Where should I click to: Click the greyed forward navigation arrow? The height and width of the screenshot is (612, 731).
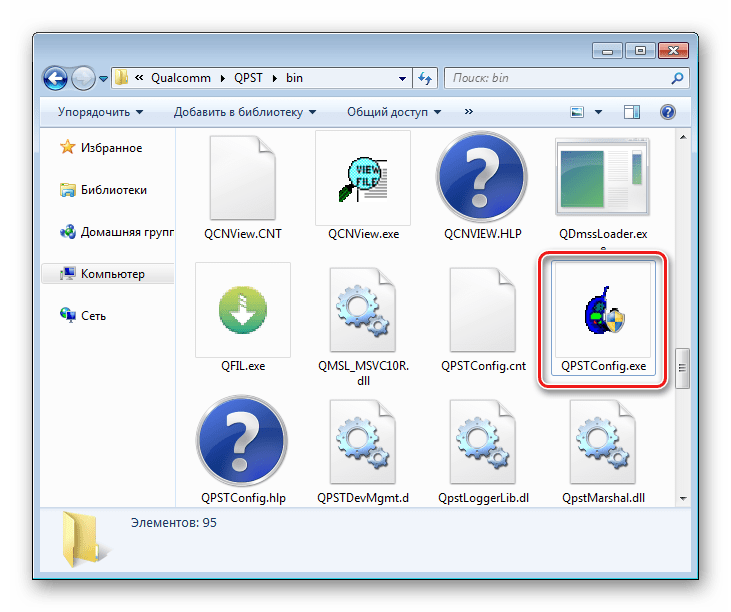pyautogui.click(x=83, y=78)
